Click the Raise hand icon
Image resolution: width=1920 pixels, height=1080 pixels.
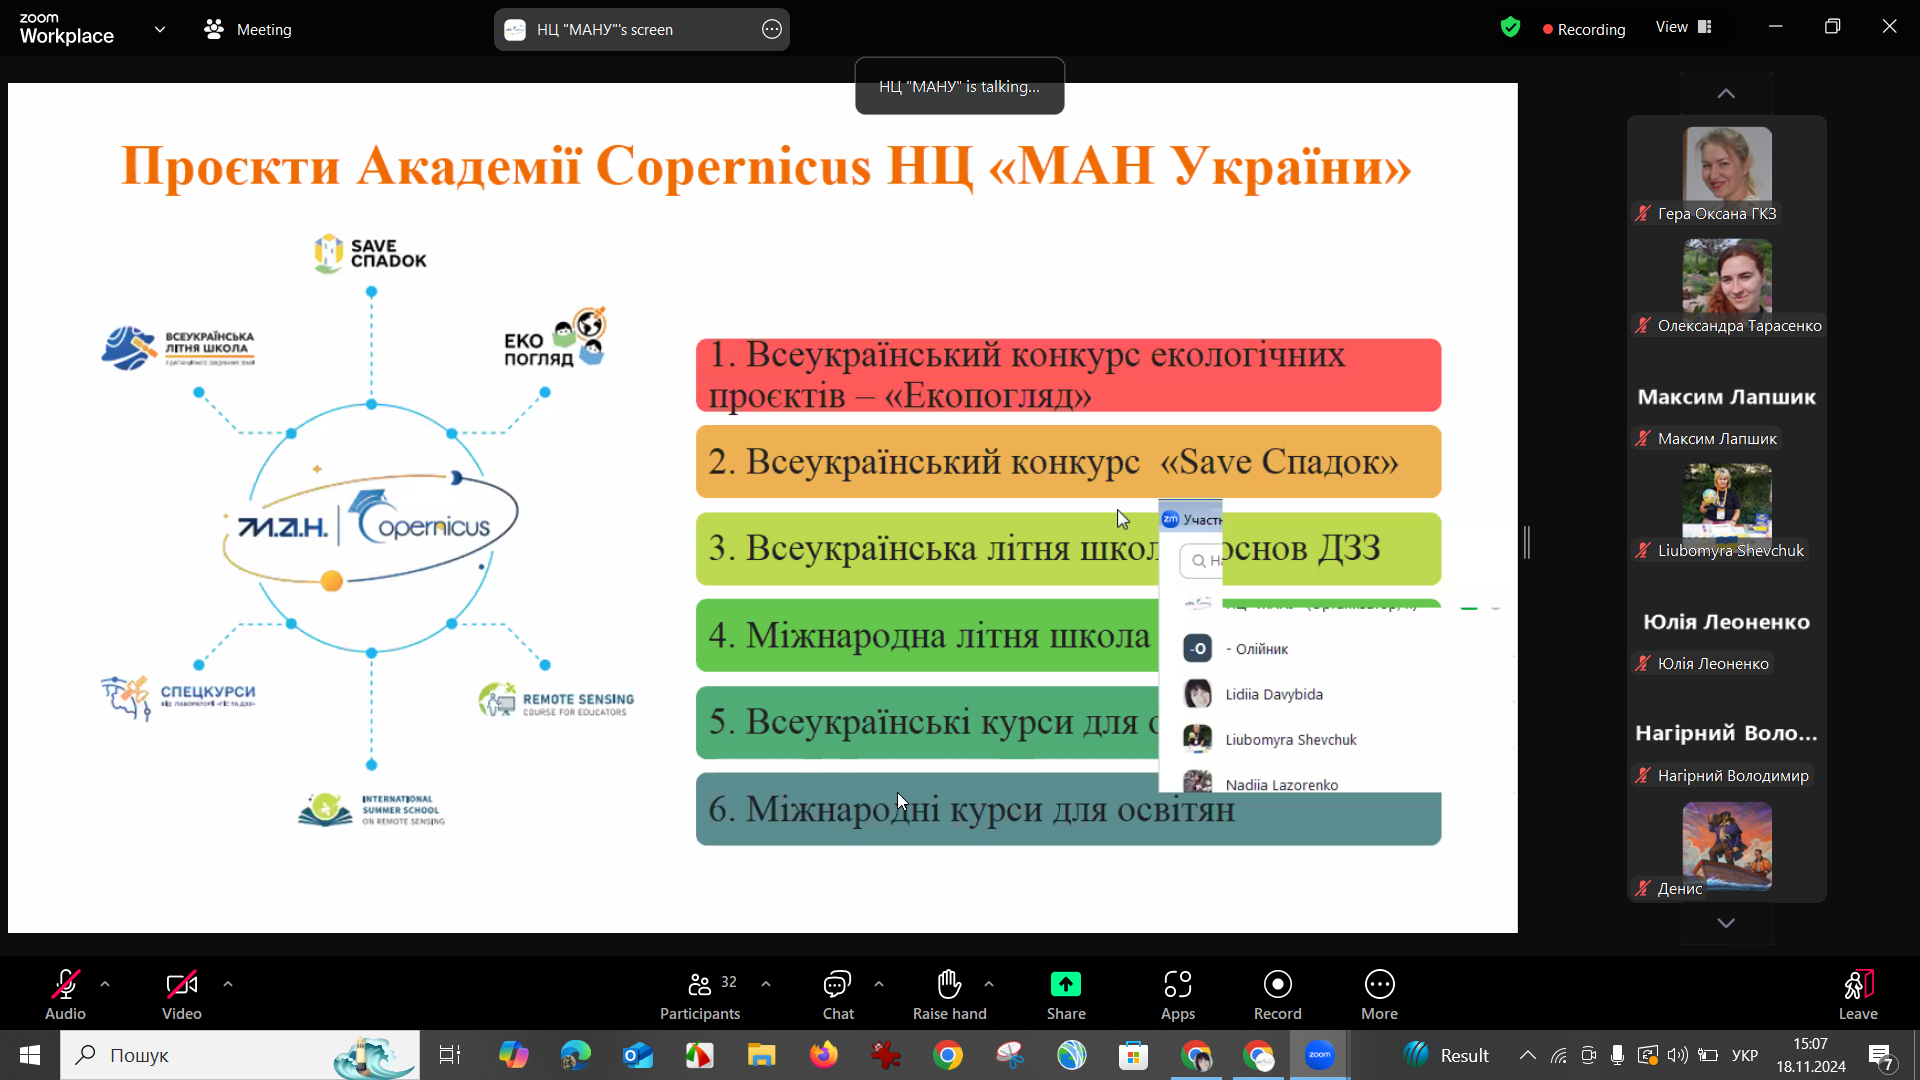(948, 985)
